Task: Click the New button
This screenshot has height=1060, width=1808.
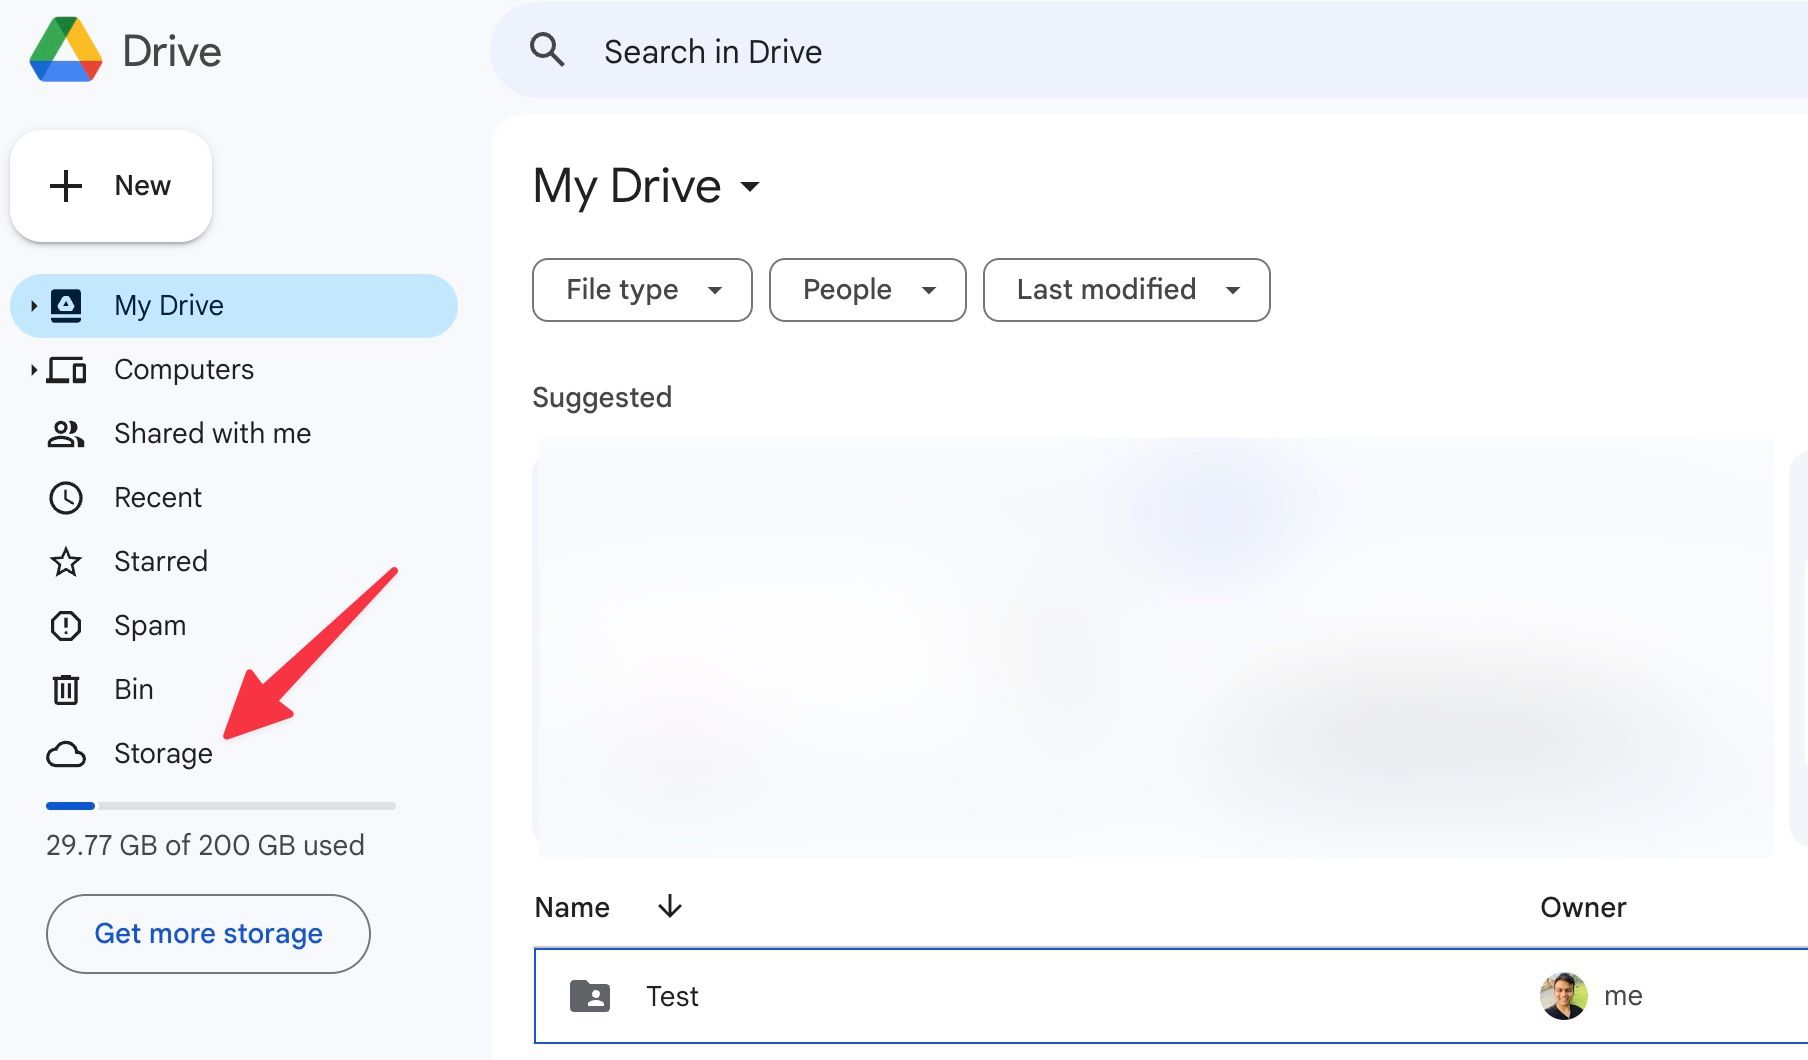Action: coord(111,185)
